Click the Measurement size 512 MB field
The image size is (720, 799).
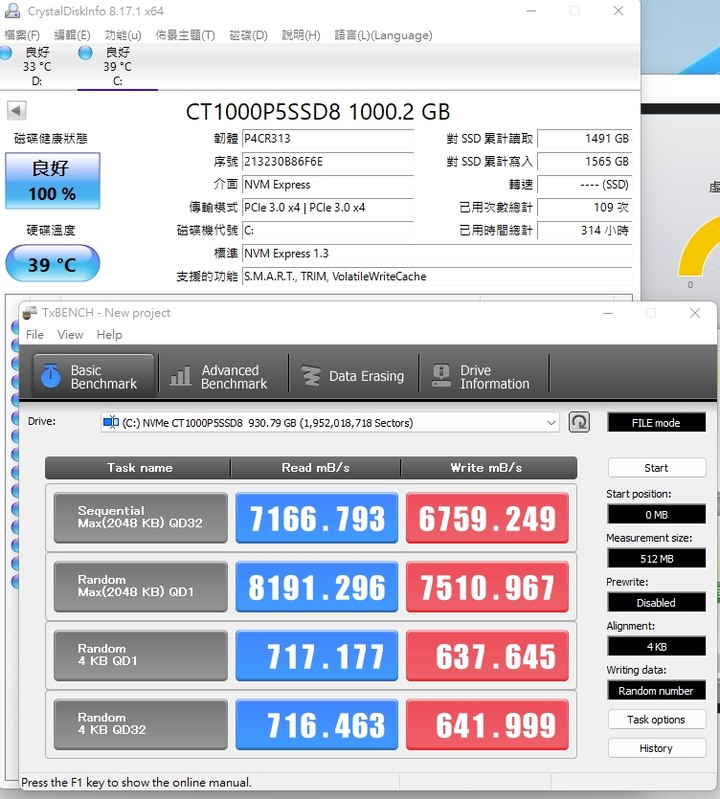[656, 558]
